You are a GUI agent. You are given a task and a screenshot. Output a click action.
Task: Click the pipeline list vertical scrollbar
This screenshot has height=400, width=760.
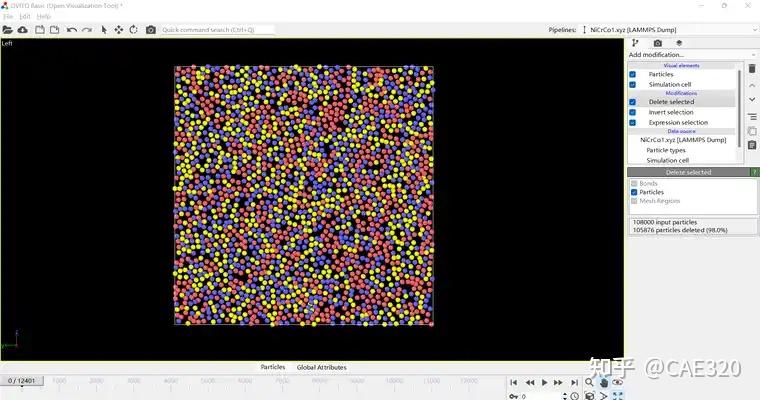click(739, 108)
